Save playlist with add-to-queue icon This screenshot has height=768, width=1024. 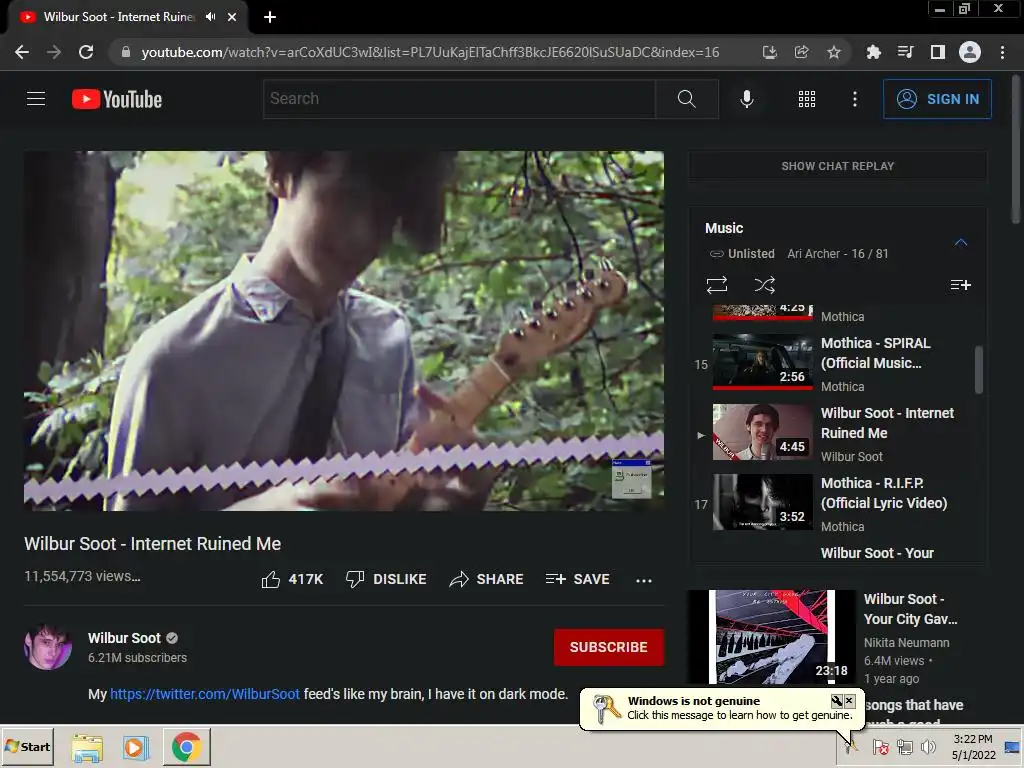pyautogui.click(x=960, y=285)
